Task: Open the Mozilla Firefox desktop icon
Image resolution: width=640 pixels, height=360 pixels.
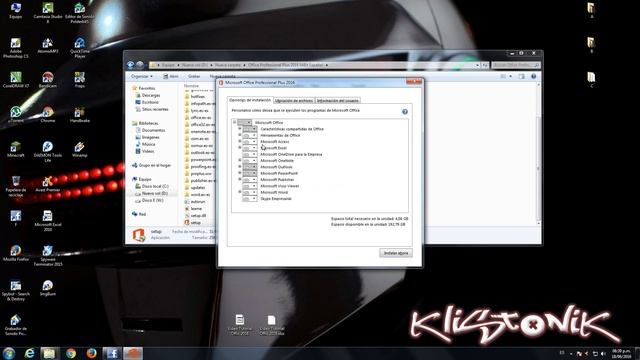Action: (16, 253)
